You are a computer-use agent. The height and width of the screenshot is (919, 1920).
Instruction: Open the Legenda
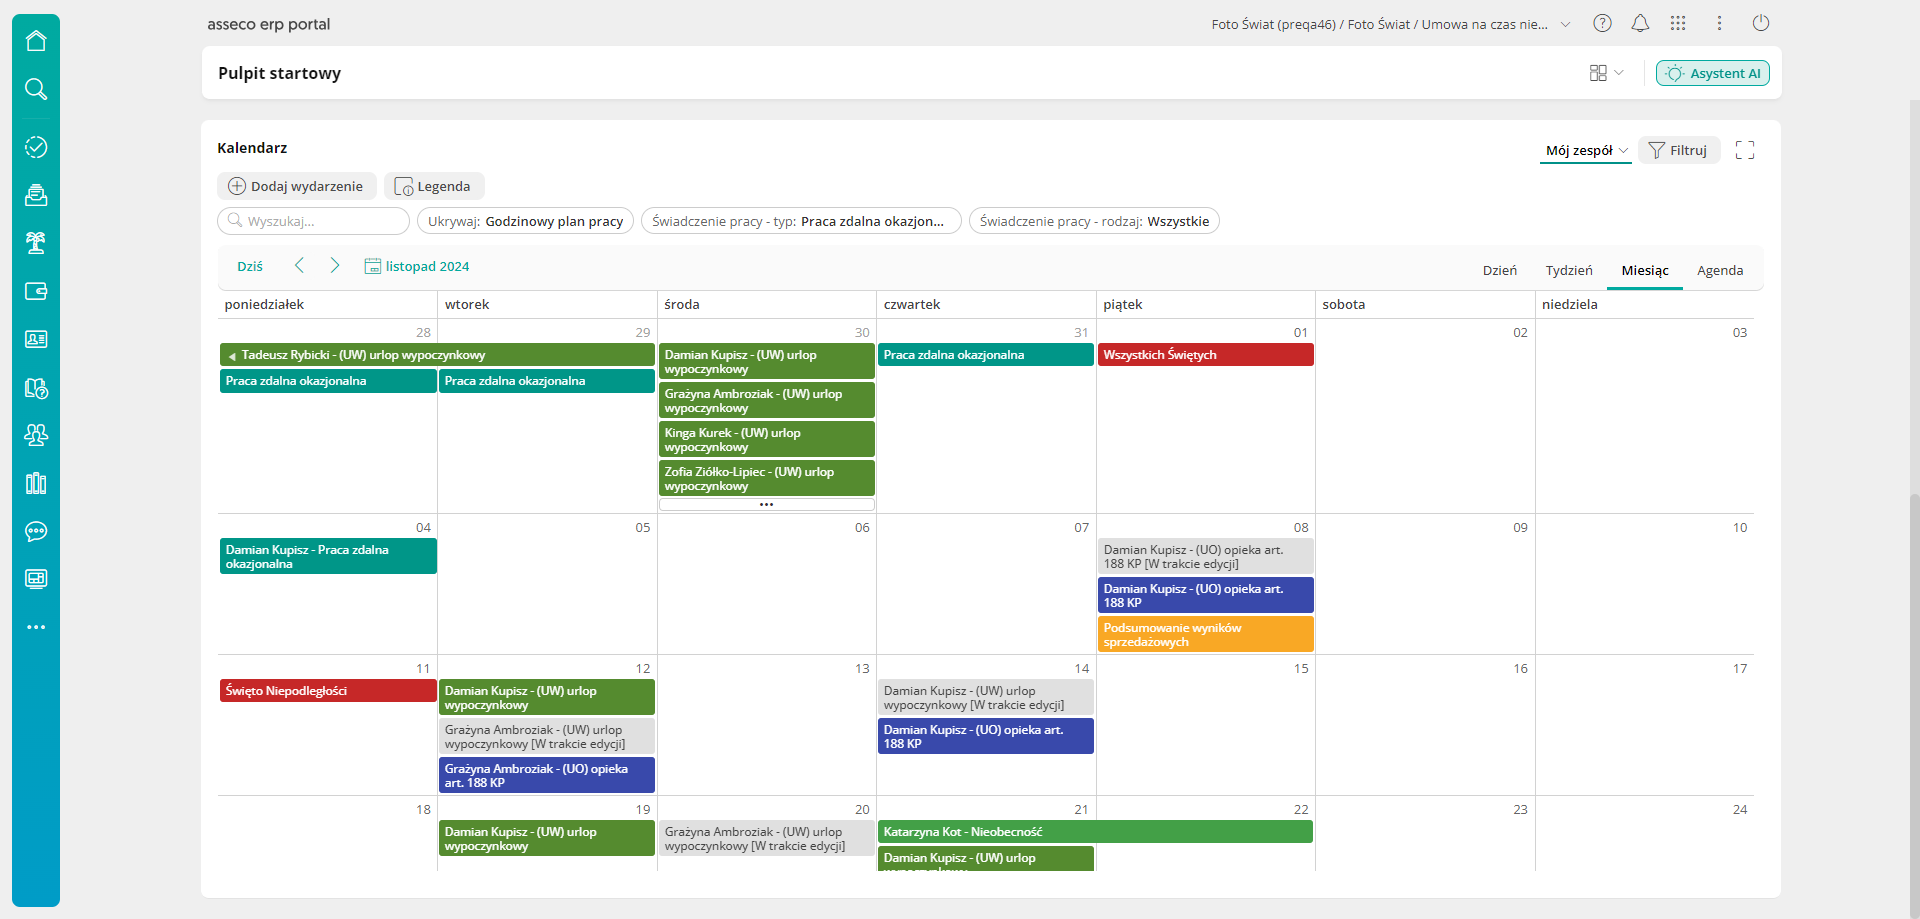pyautogui.click(x=434, y=186)
